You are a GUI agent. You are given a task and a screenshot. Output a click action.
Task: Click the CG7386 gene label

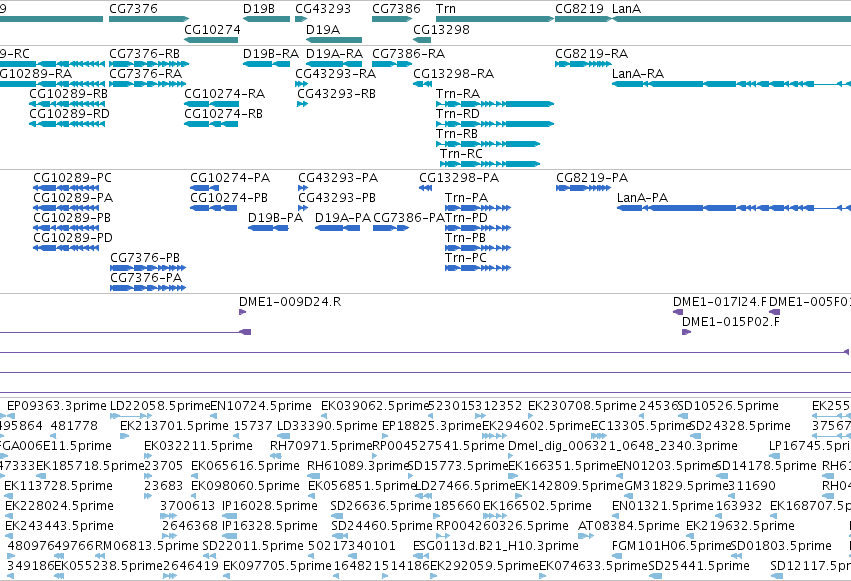click(x=396, y=9)
